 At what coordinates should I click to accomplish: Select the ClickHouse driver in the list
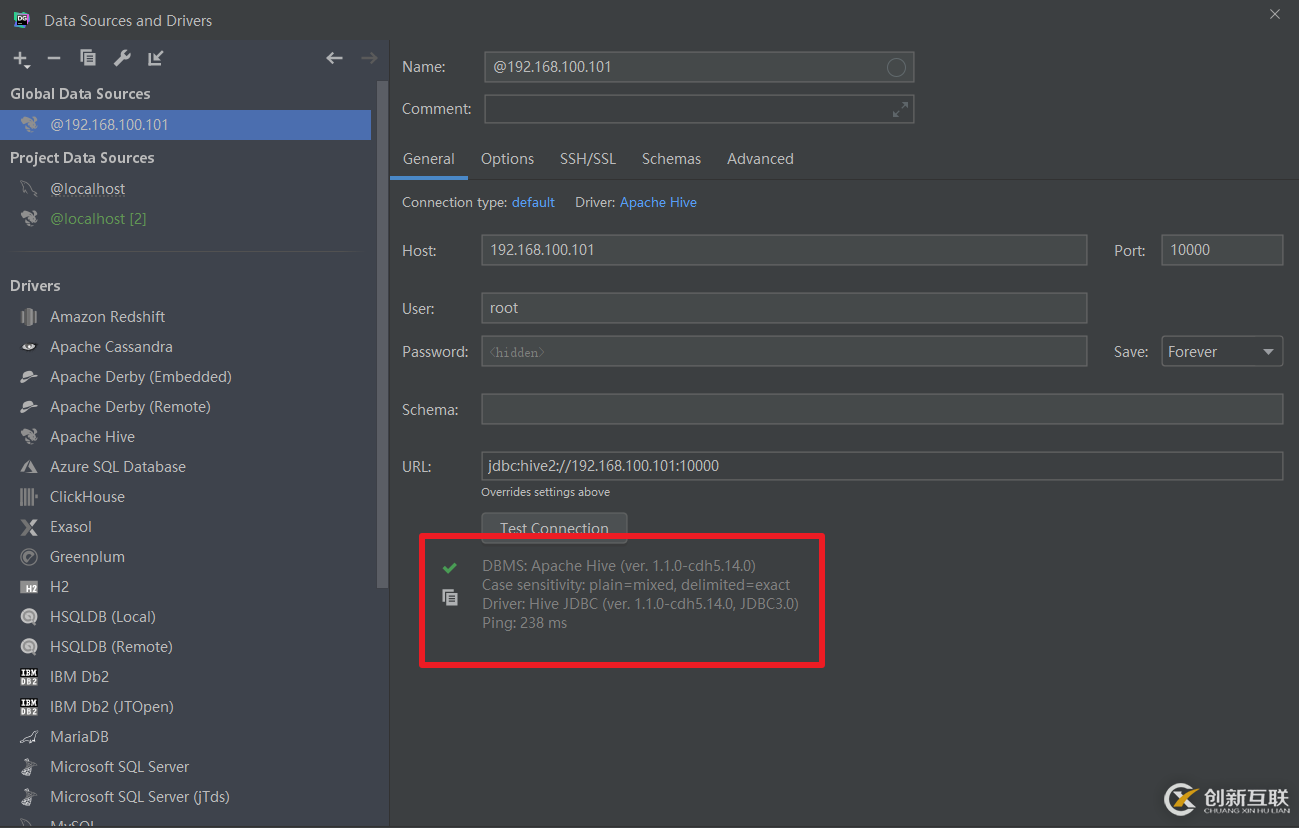click(x=87, y=497)
